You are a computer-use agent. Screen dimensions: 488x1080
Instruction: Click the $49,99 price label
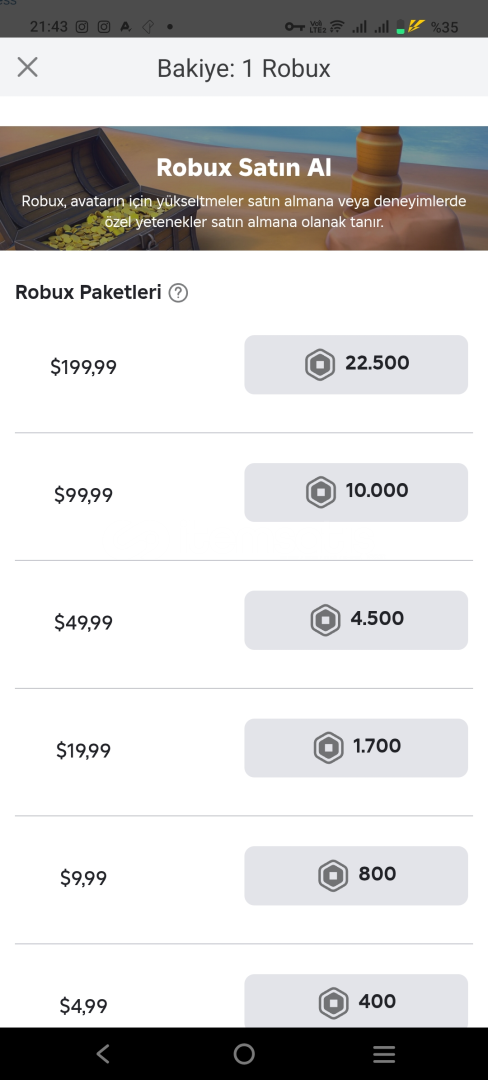tap(83, 623)
